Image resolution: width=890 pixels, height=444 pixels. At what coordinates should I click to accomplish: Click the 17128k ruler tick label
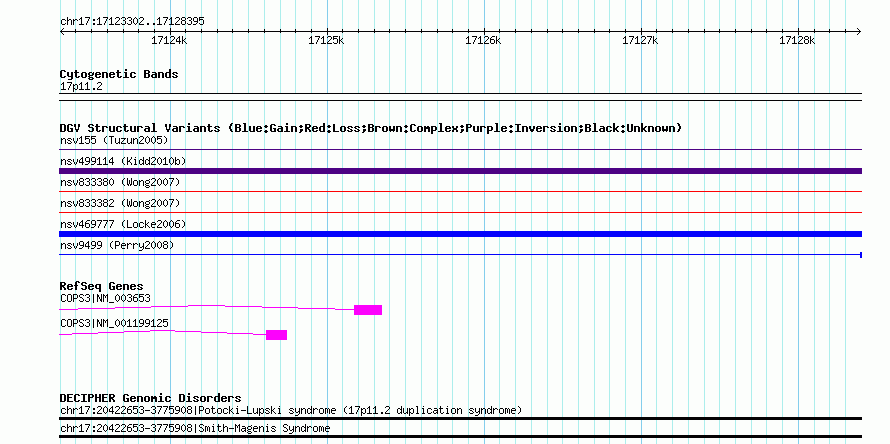coord(797,40)
